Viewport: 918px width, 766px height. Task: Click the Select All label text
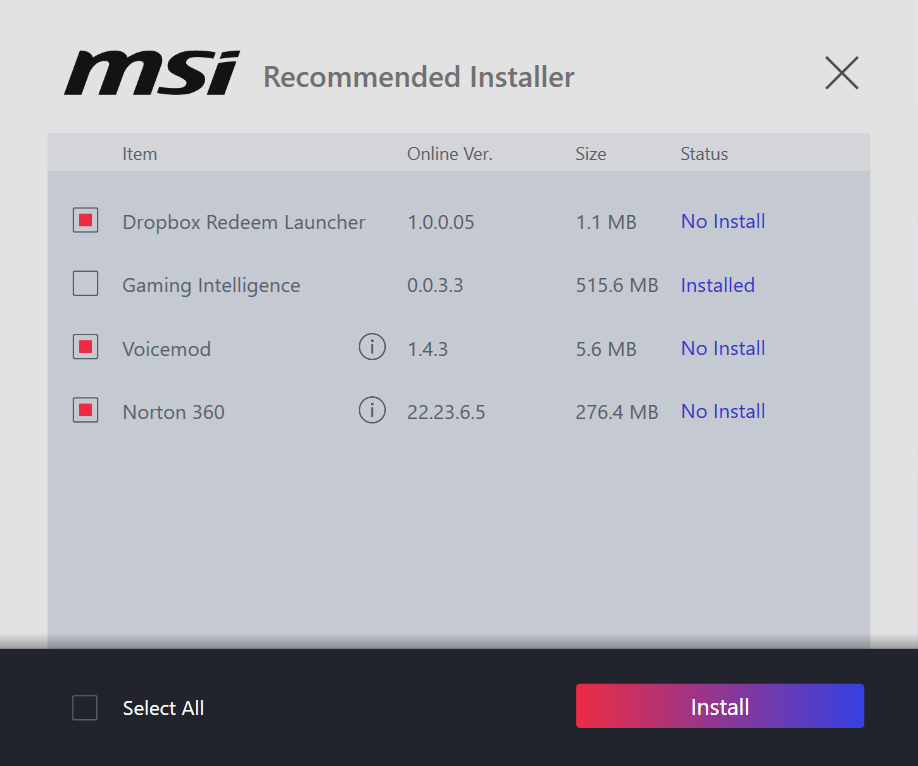(163, 708)
